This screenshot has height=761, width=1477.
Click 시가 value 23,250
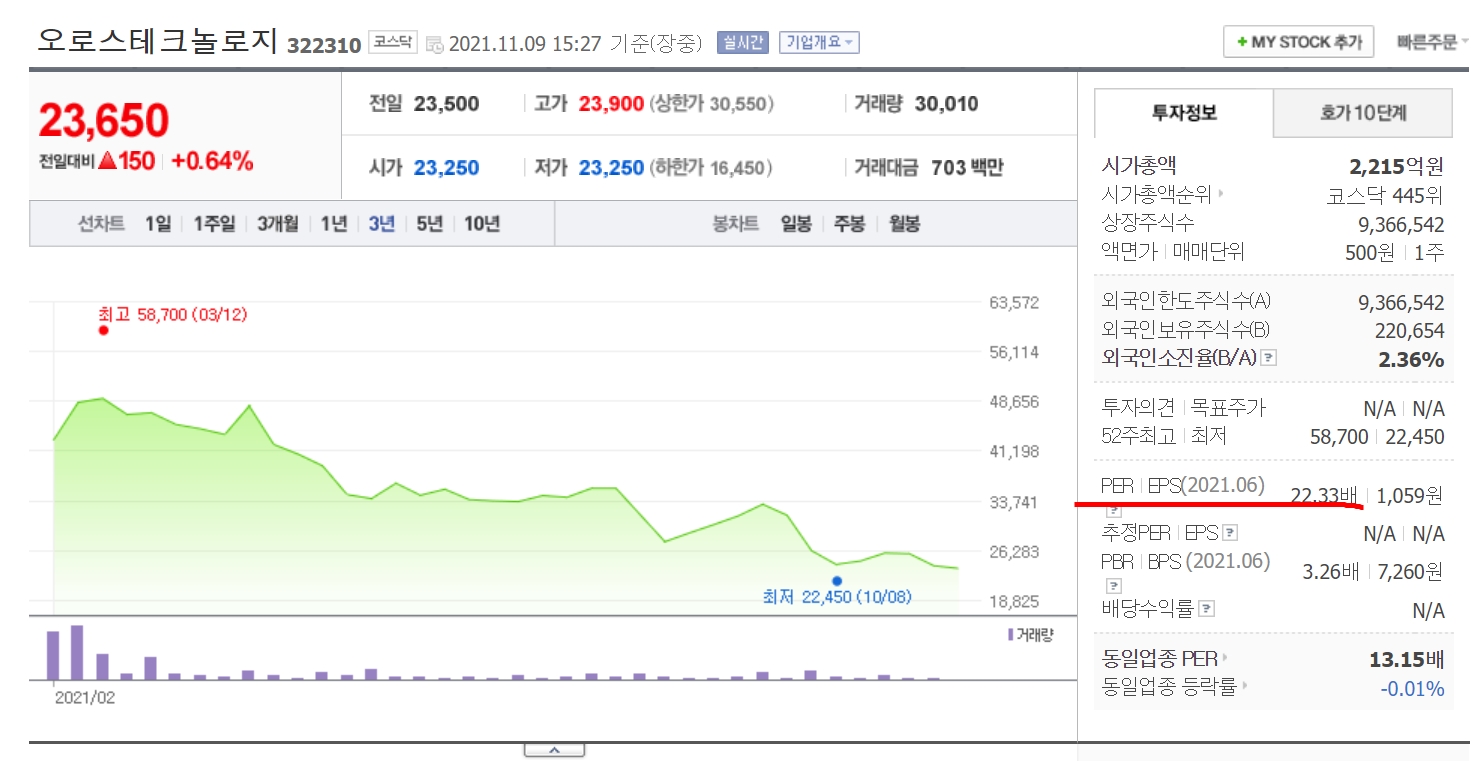(x=447, y=168)
